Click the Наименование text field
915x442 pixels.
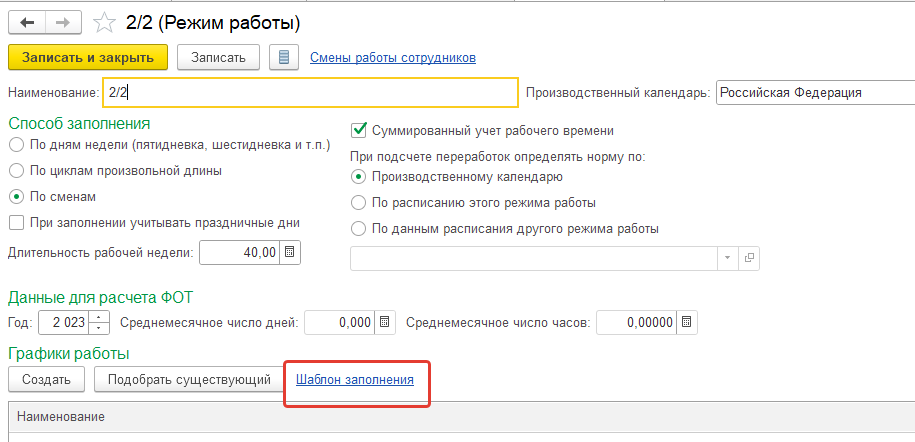click(310, 92)
